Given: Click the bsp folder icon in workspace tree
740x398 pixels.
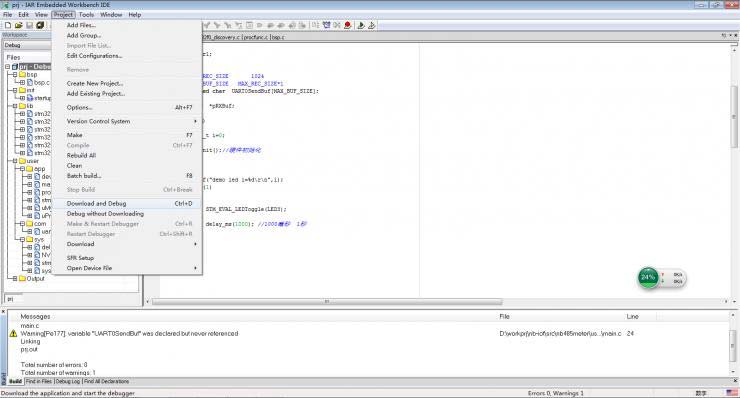Looking at the screenshot, I should pos(22,74).
